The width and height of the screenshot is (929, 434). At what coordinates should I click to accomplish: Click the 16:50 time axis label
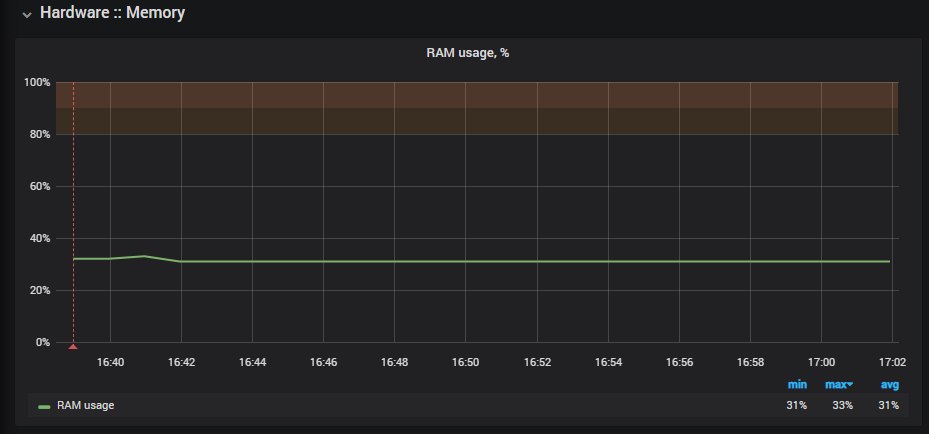pos(466,362)
